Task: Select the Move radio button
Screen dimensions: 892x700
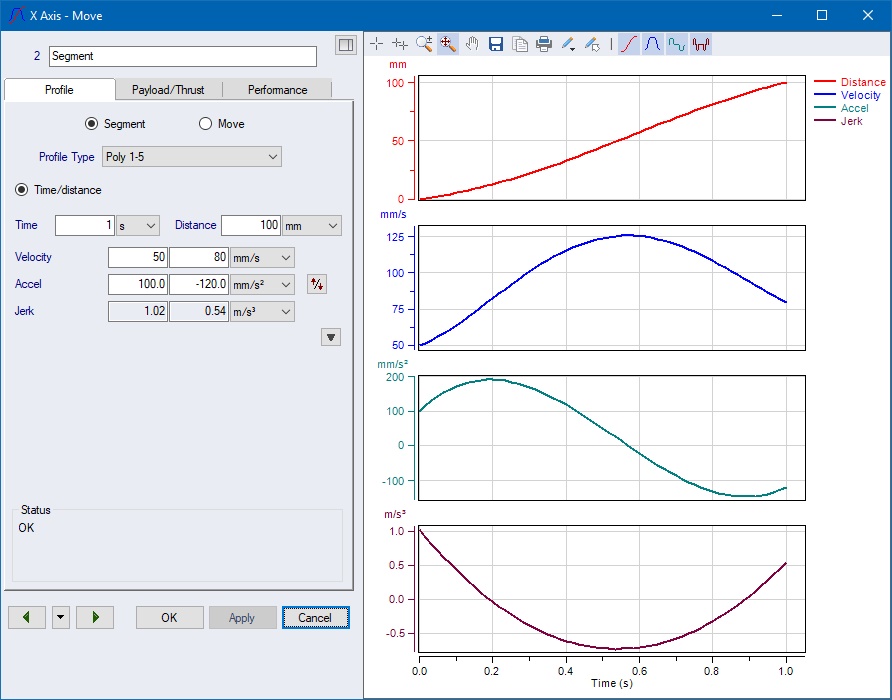Action: 206,124
